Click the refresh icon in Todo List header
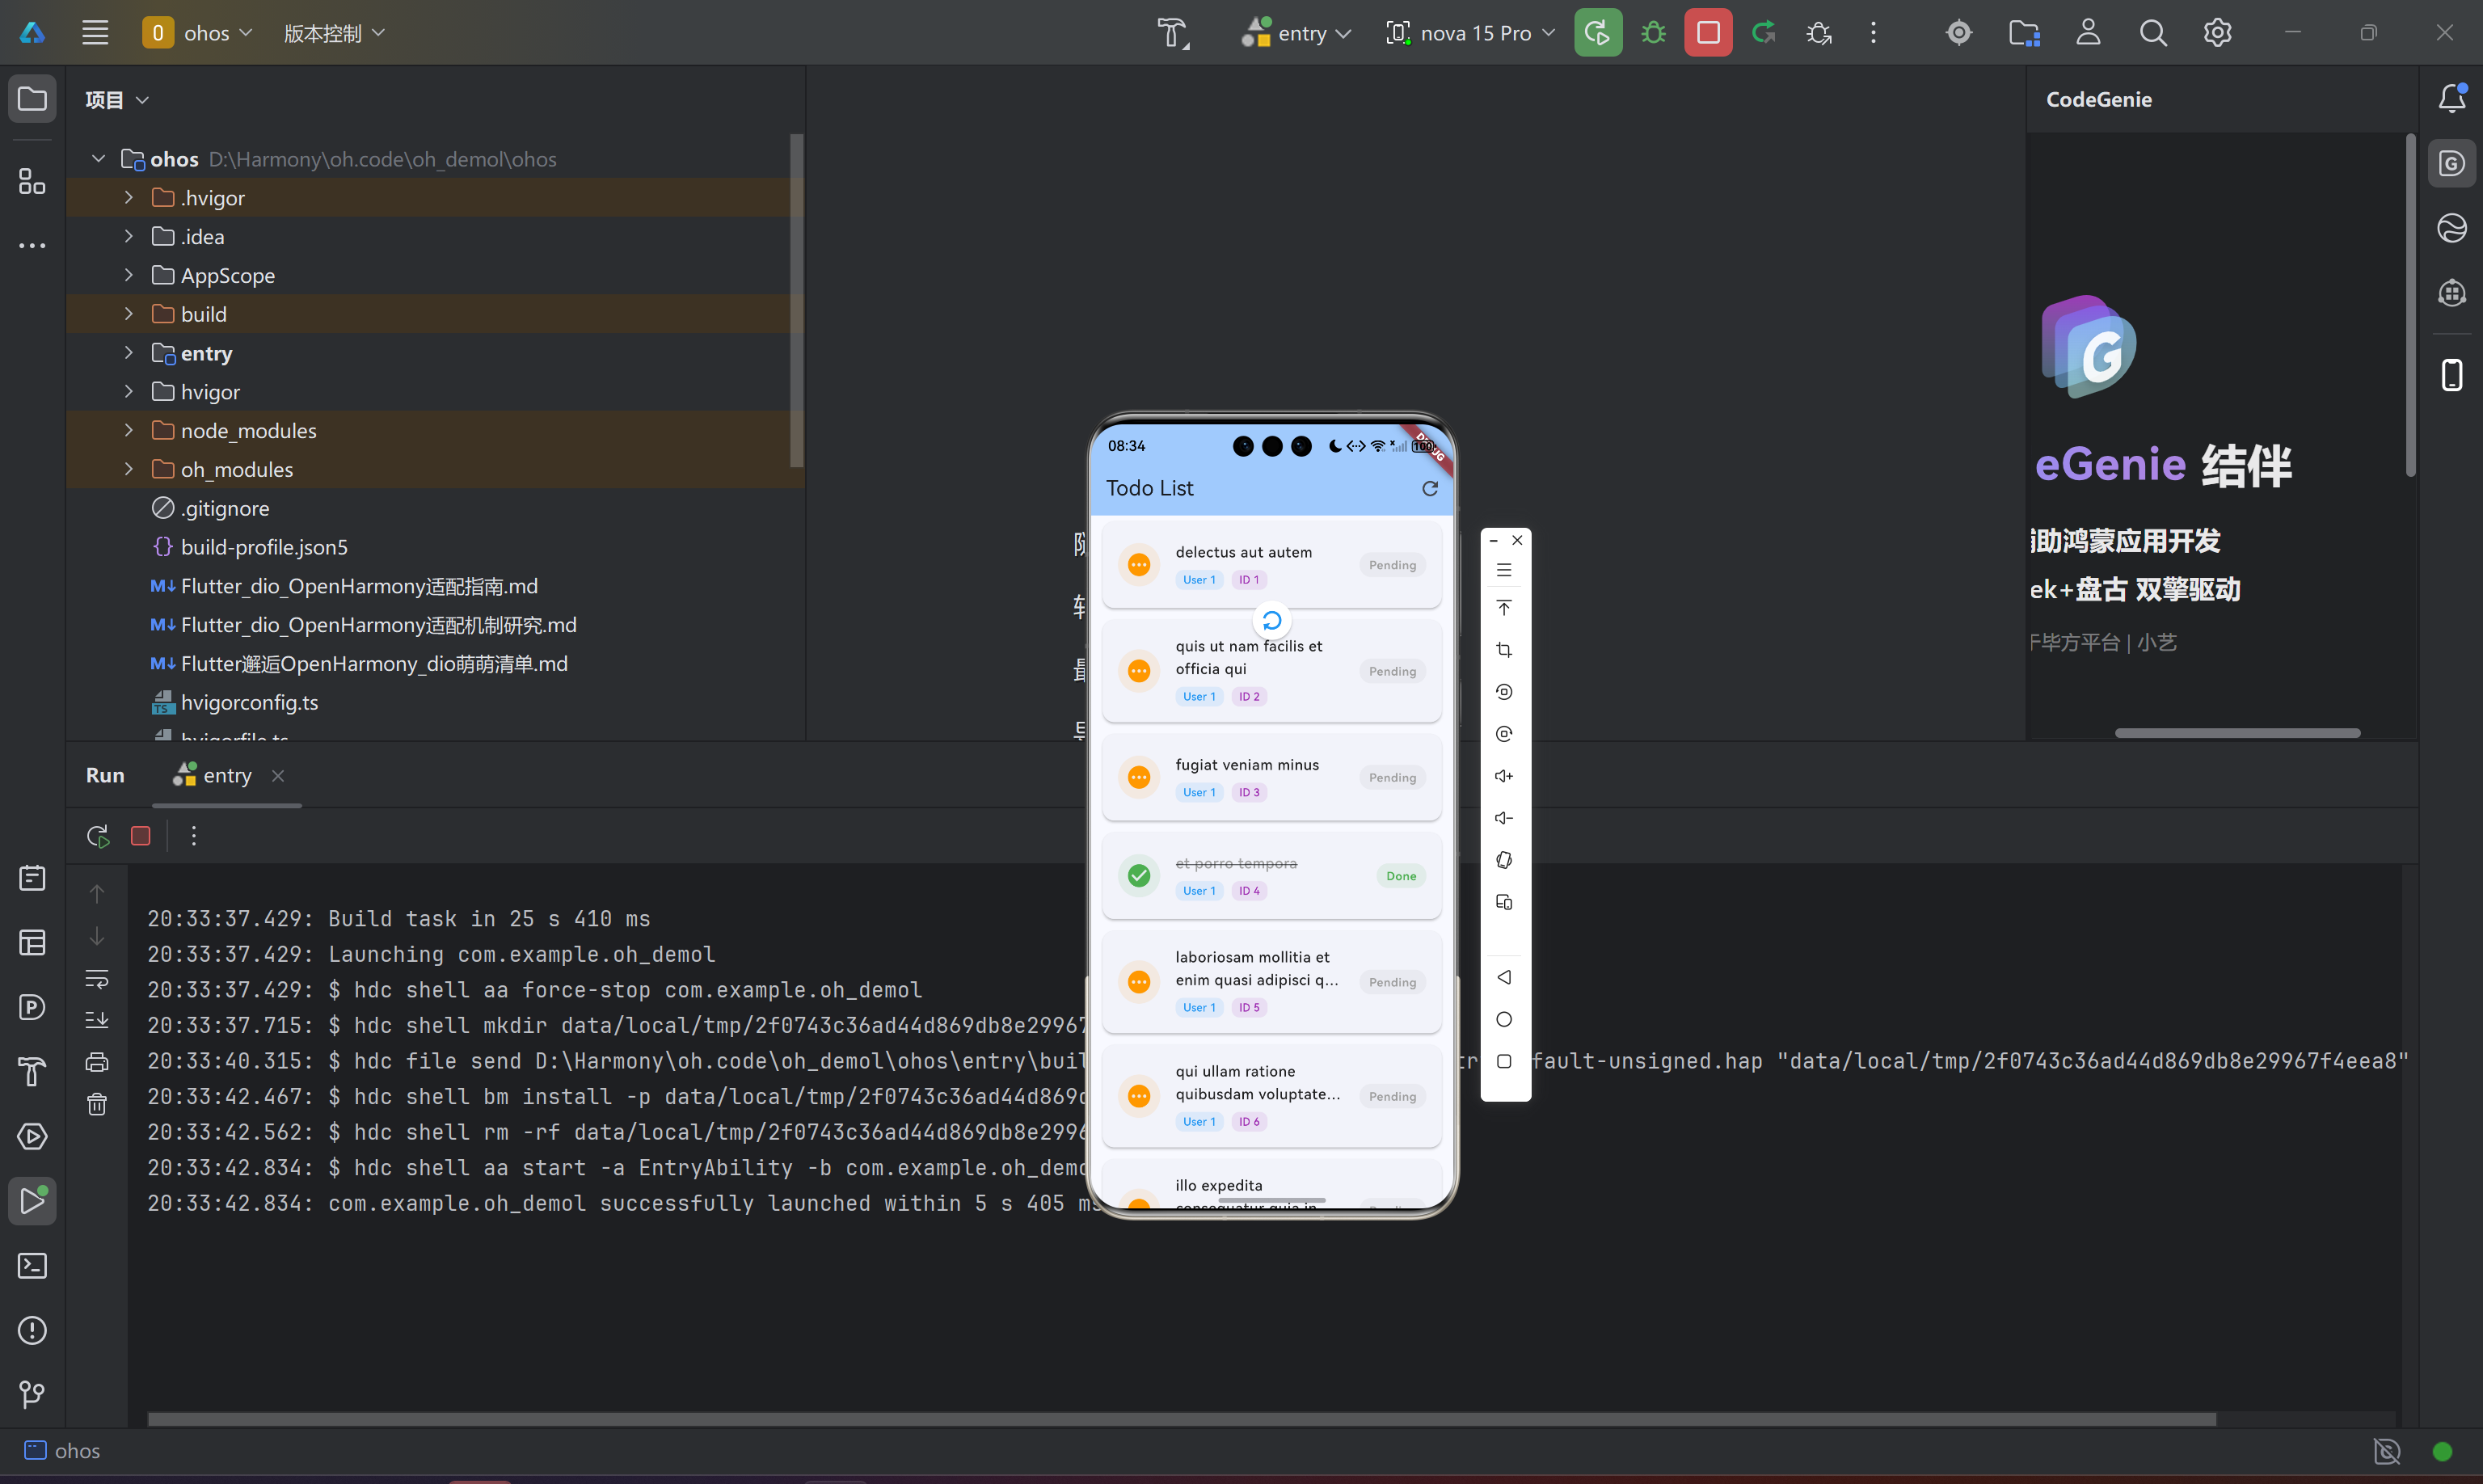This screenshot has width=2483, height=1484. (x=1429, y=488)
